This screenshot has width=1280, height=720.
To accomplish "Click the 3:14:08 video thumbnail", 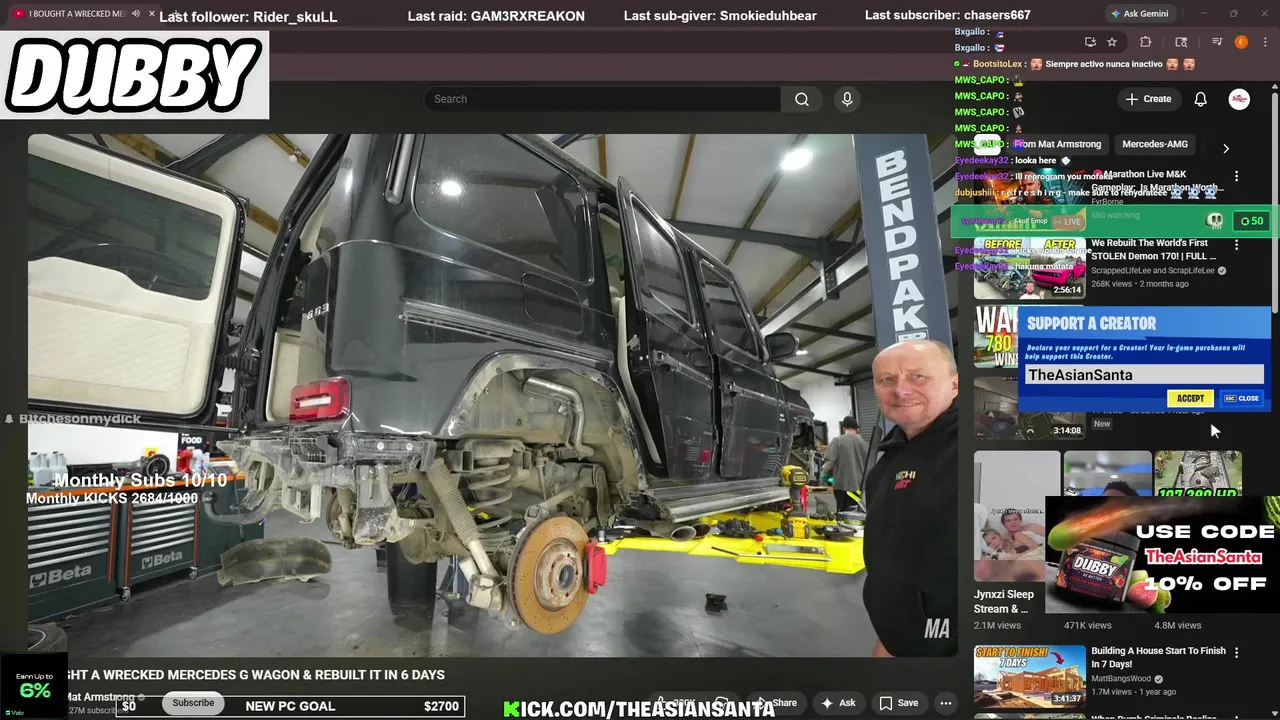I will (1030, 407).
